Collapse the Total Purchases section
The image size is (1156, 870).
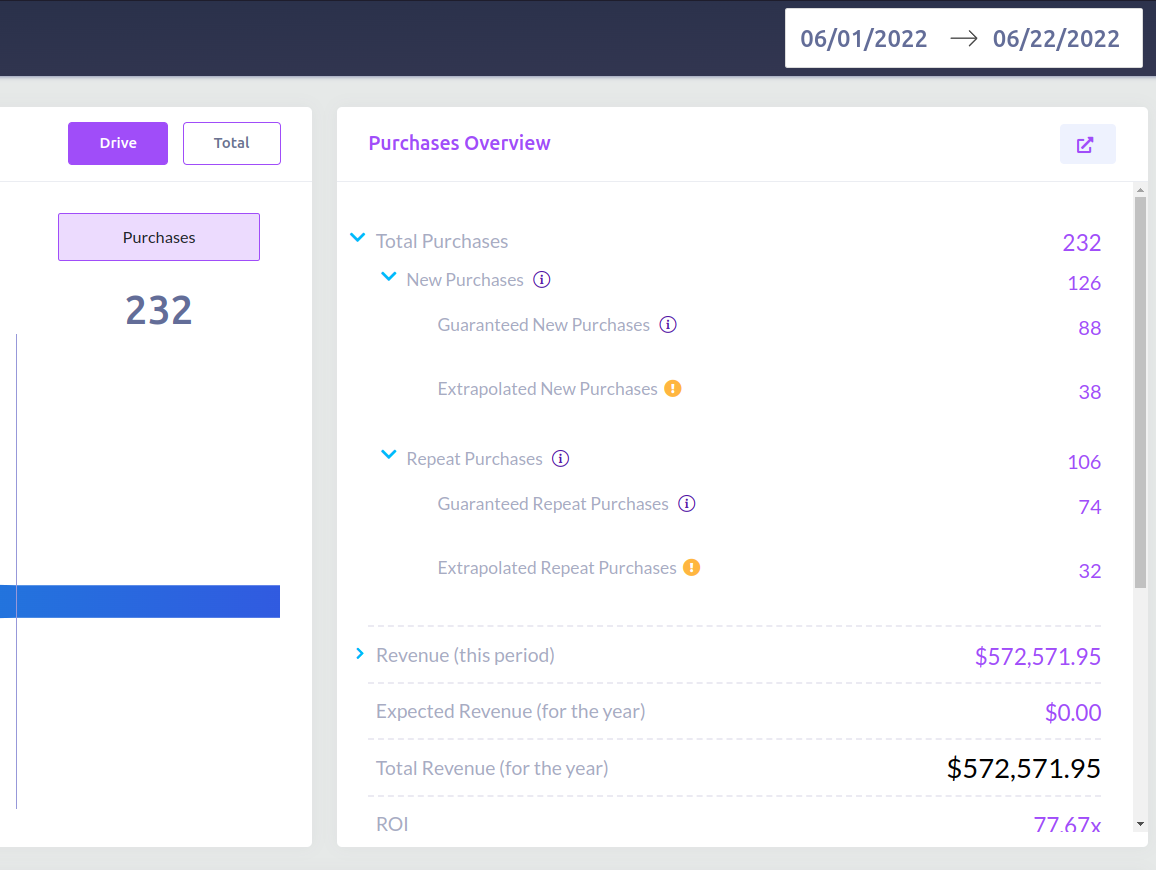point(358,239)
